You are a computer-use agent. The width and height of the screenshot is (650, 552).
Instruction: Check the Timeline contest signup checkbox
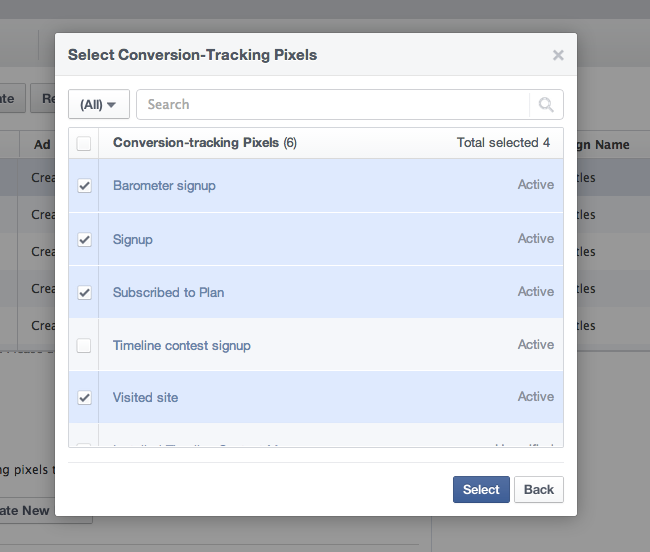(x=84, y=346)
